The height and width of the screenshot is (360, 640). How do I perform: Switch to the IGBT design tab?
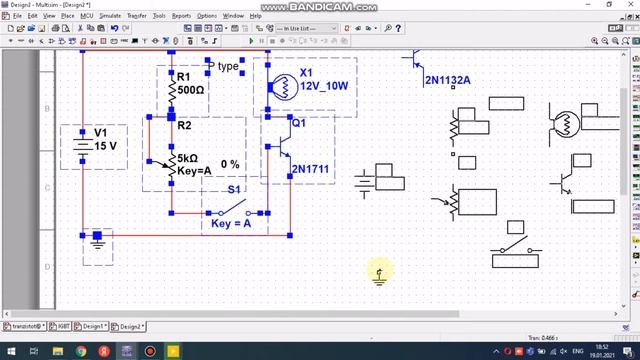(60, 327)
